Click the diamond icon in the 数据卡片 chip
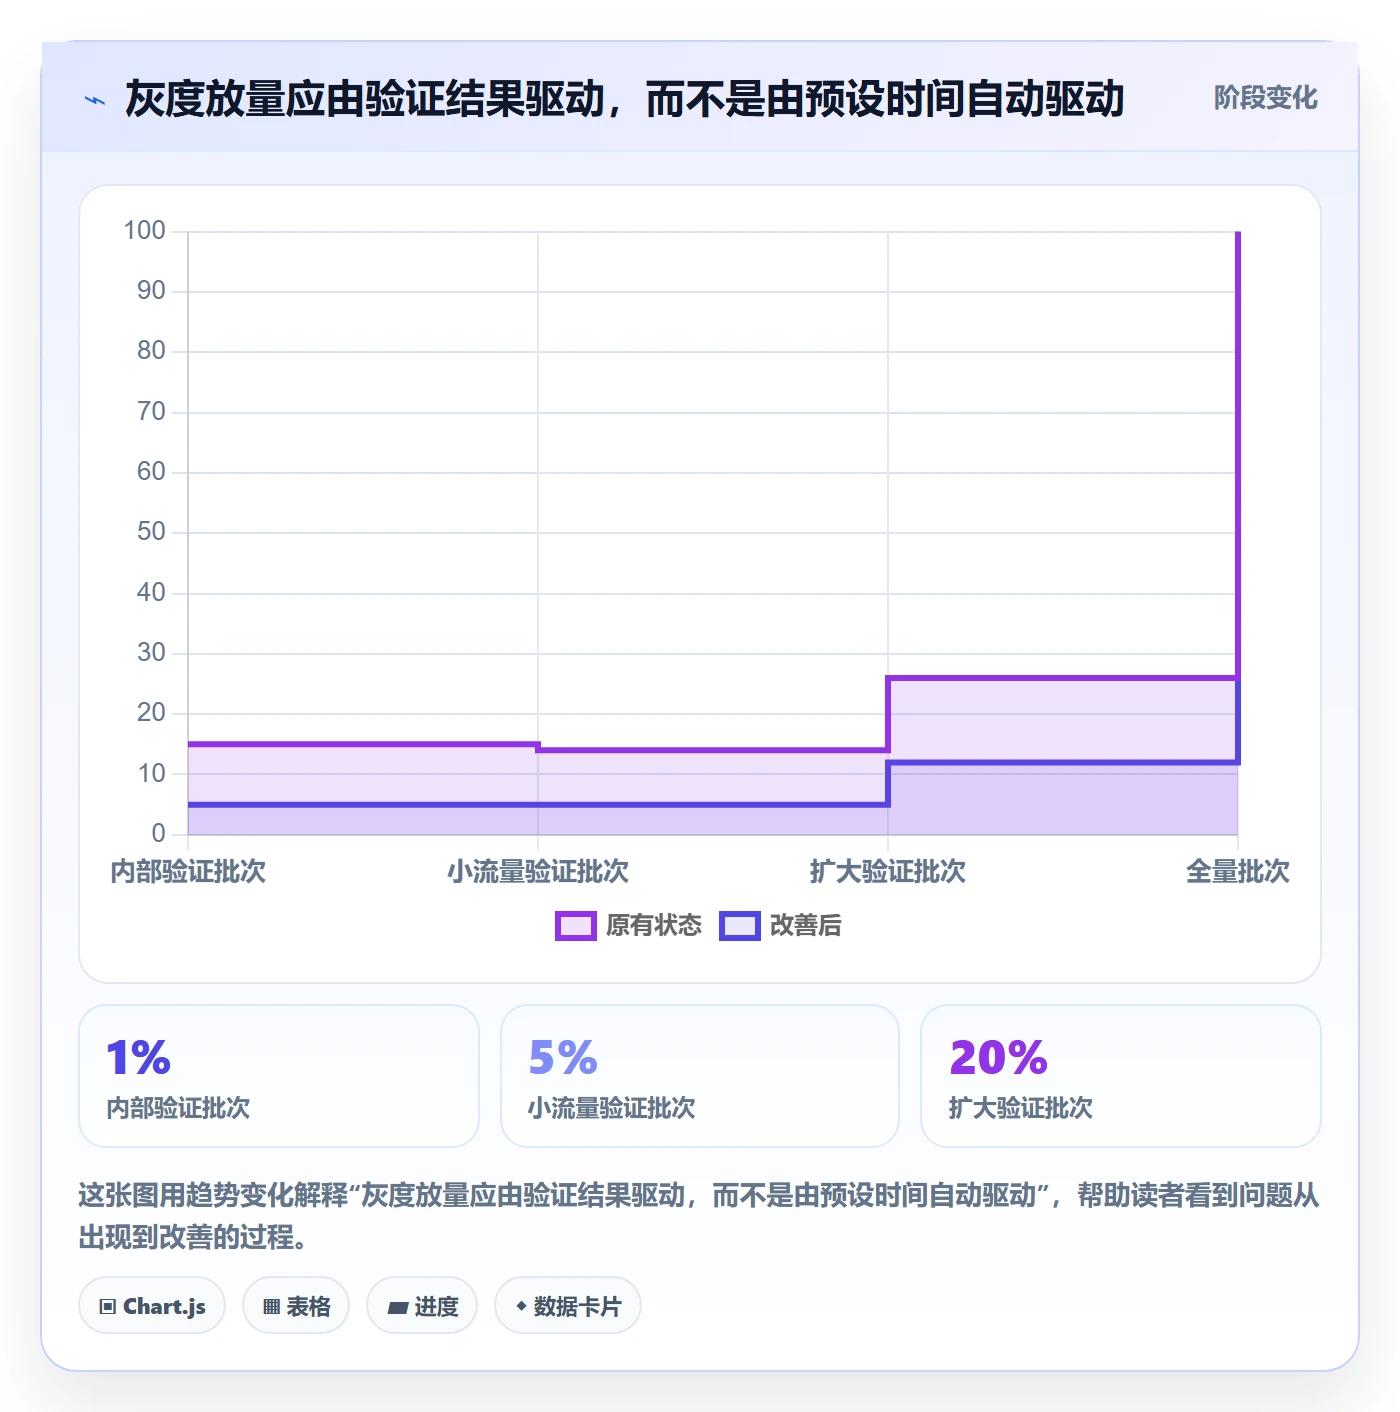Image resolution: width=1400 pixels, height=1412 pixels. click(x=521, y=1306)
